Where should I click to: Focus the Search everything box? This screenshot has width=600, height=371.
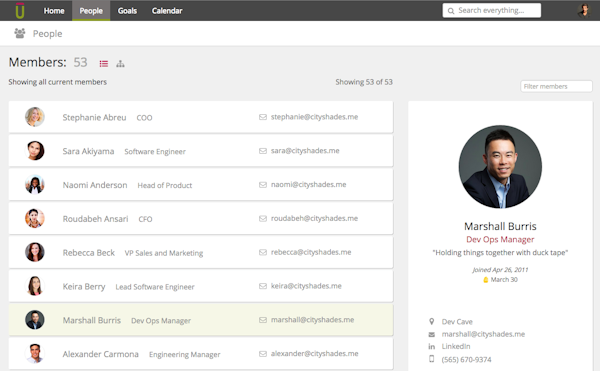[x=492, y=10]
